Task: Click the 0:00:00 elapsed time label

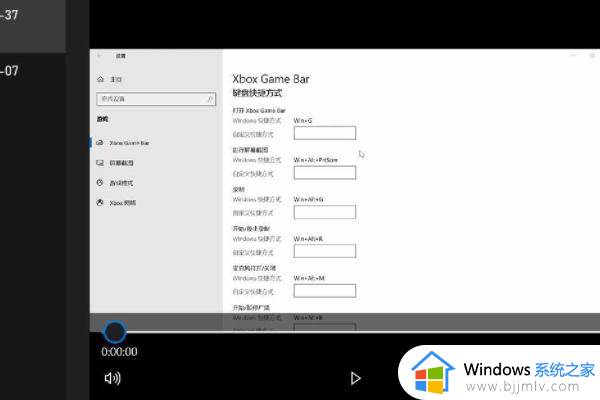Action: pyautogui.click(x=119, y=352)
